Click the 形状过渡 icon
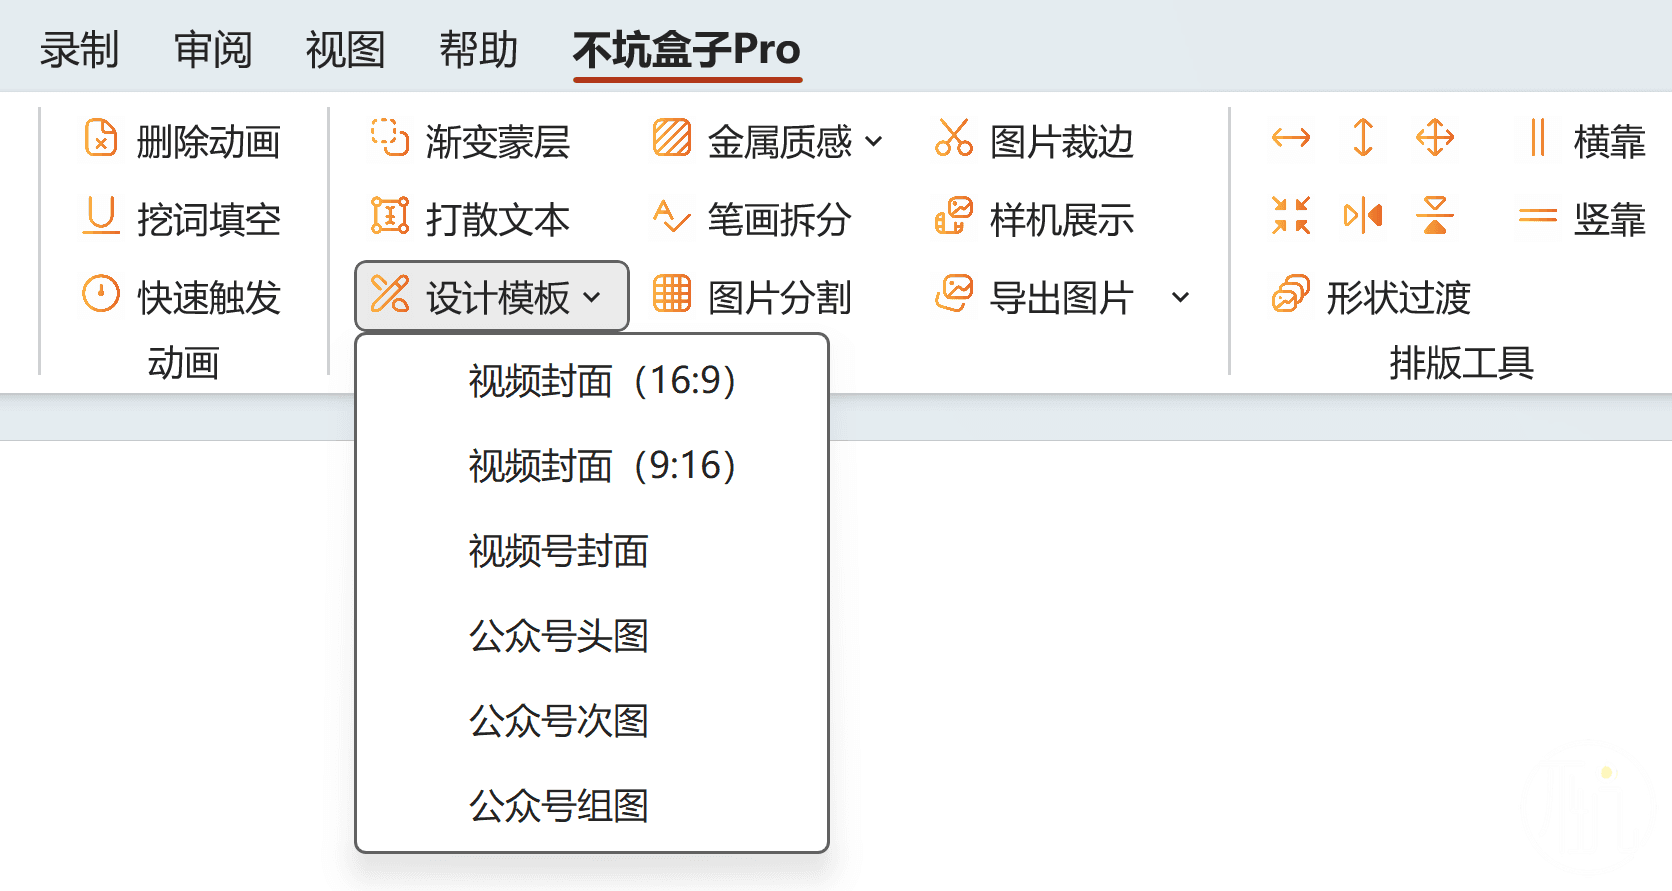This screenshot has width=1672, height=891. point(1291,294)
